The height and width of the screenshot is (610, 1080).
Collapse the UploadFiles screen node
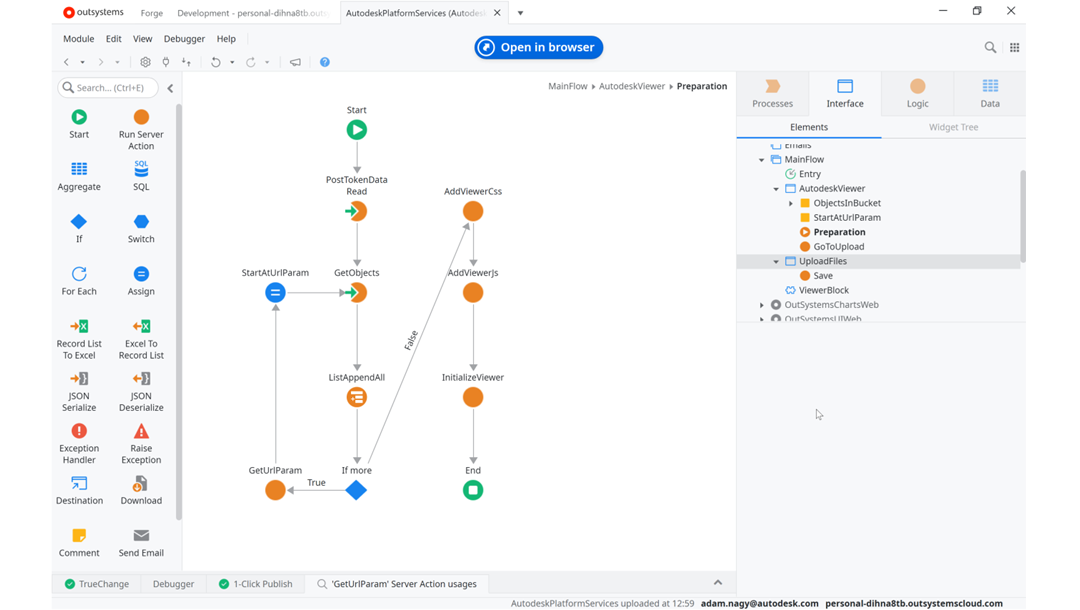point(776,262)
